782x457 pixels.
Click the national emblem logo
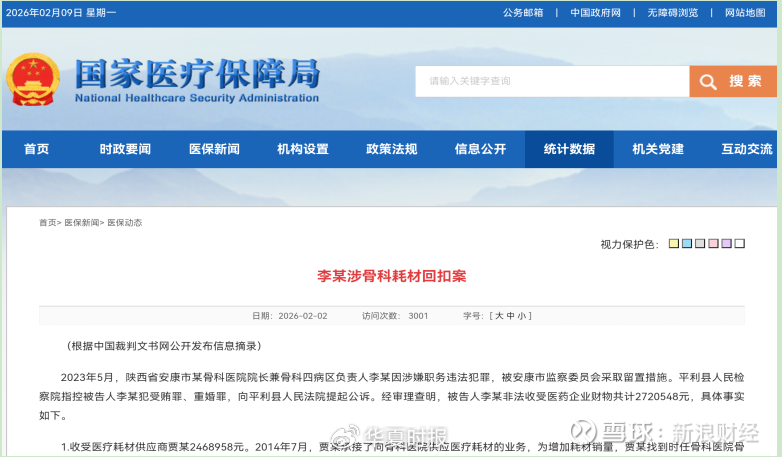[33, 80]
